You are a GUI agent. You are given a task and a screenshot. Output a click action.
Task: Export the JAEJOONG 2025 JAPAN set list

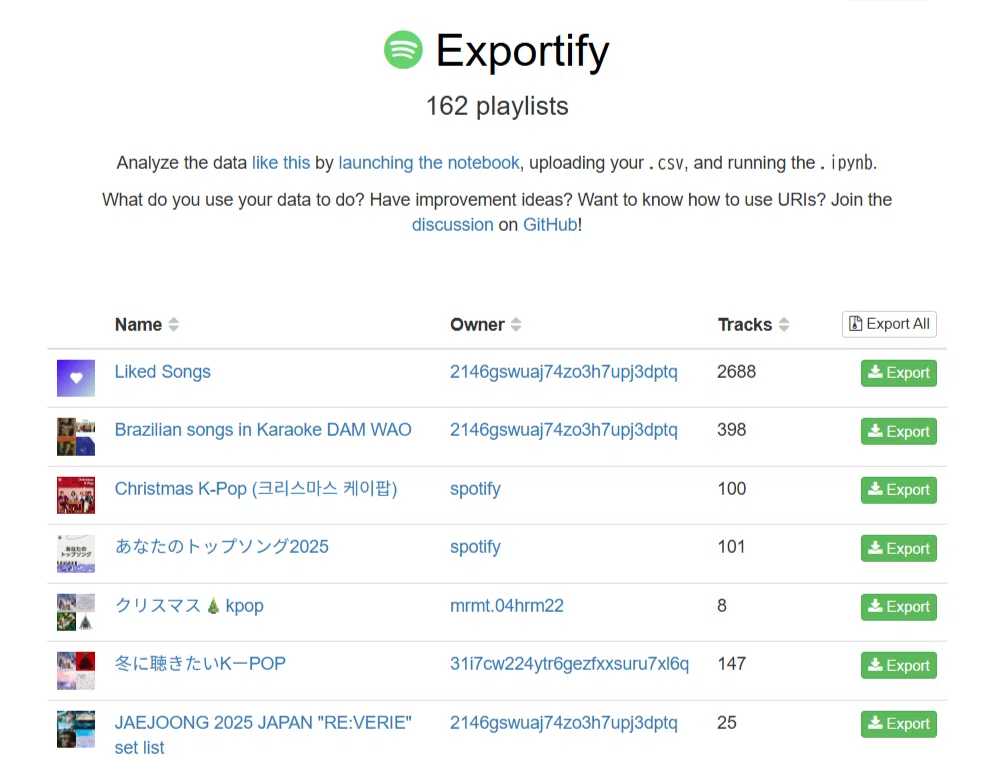[x=898, y=724]
